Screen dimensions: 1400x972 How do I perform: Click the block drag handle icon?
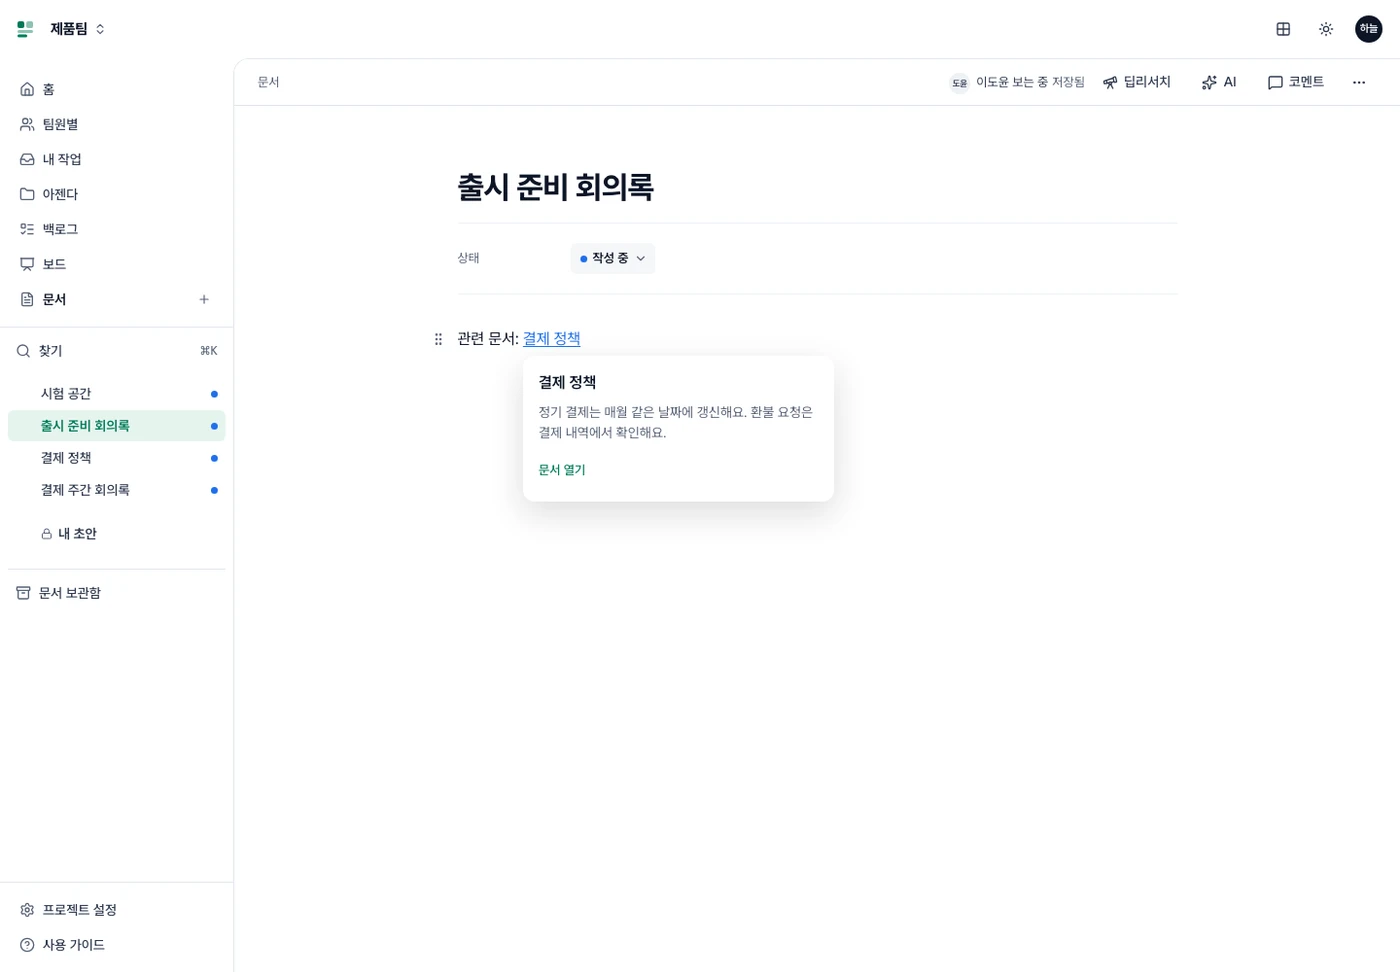[x=438, y=339]
